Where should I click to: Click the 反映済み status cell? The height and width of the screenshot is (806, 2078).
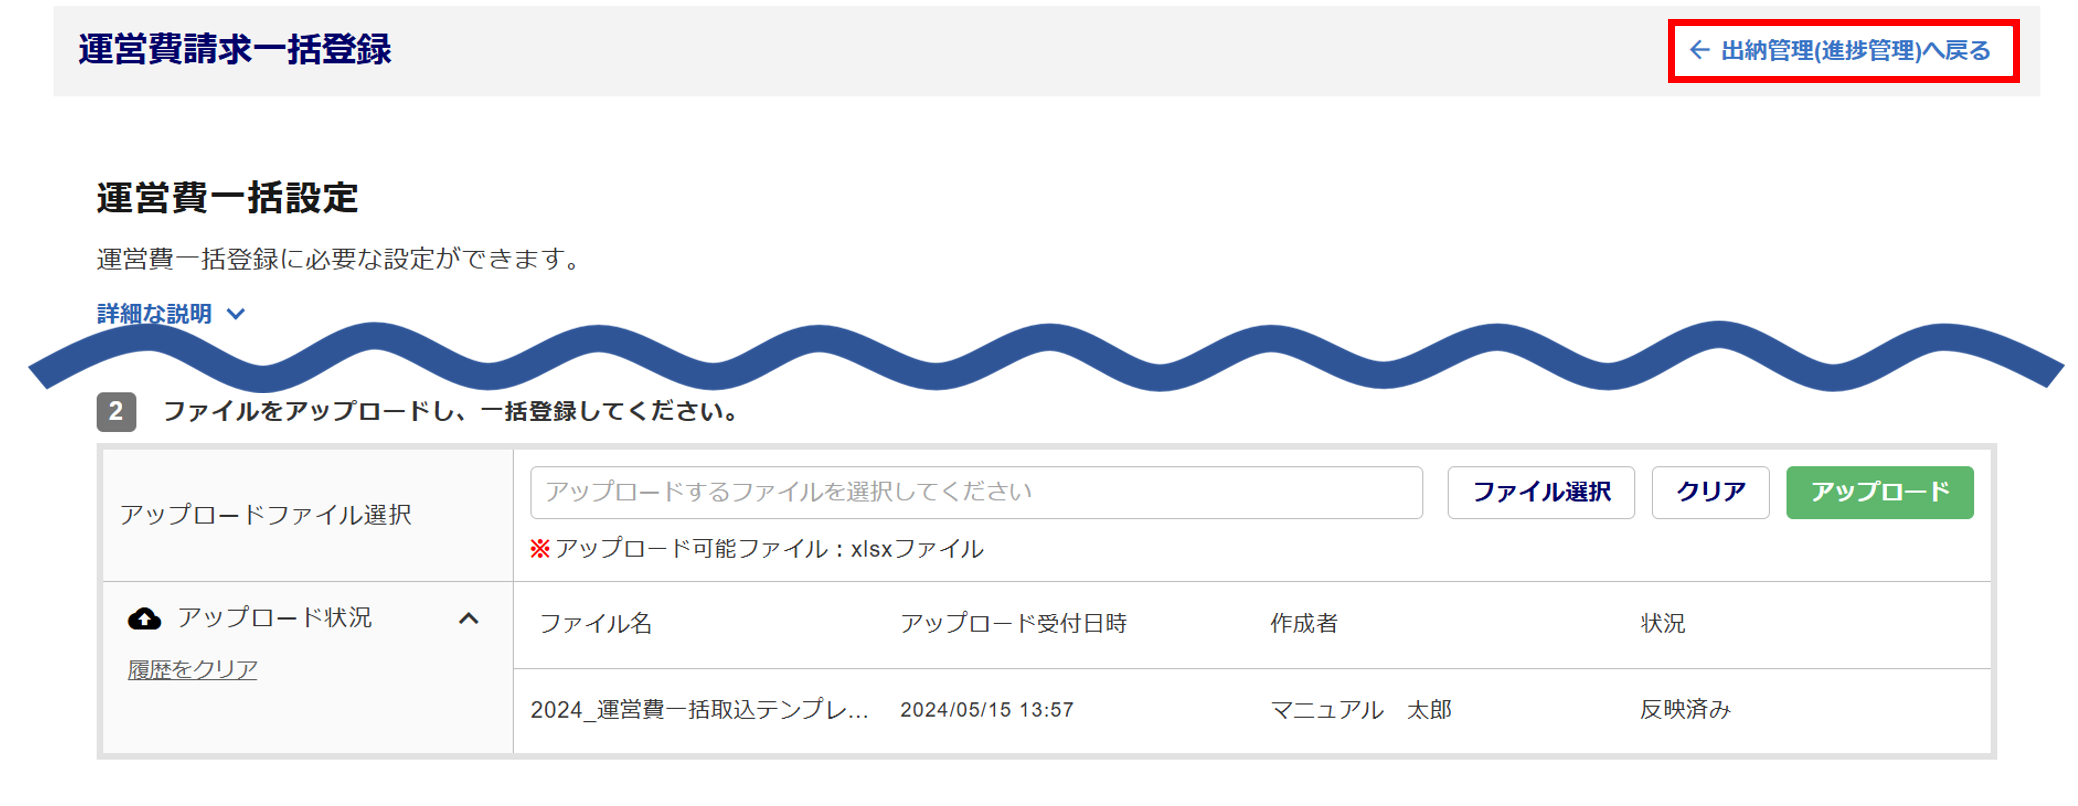1685,710
